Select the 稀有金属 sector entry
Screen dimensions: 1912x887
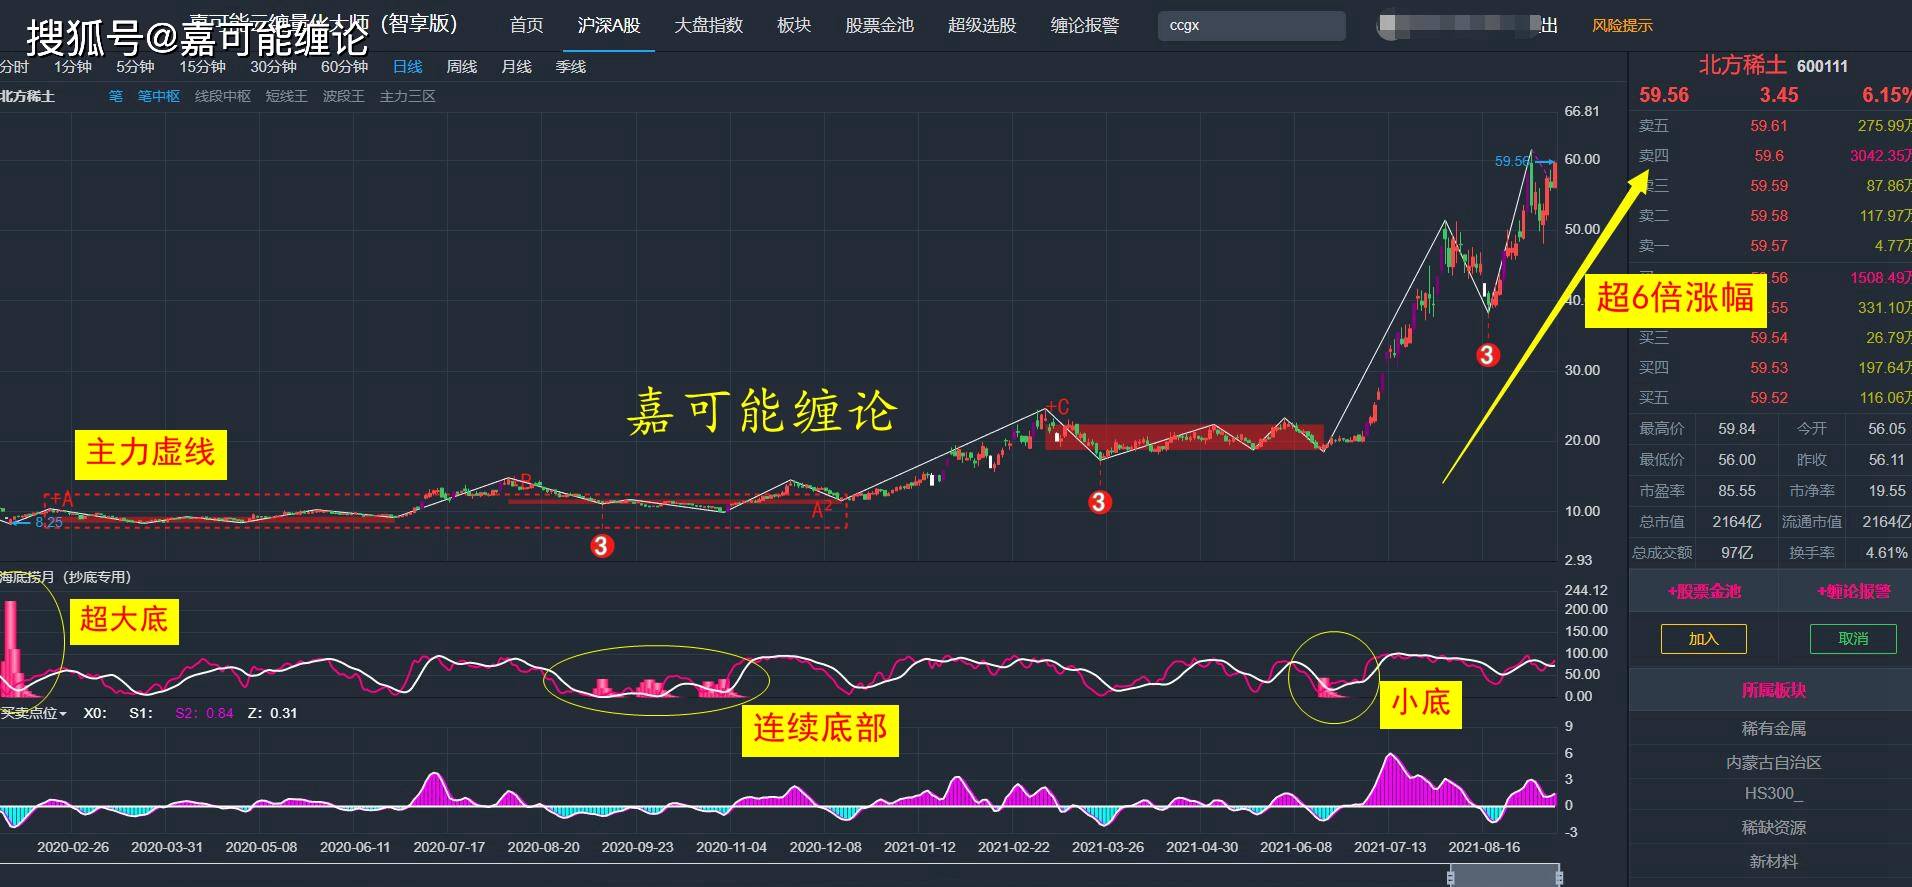(x=1773, y=728)
